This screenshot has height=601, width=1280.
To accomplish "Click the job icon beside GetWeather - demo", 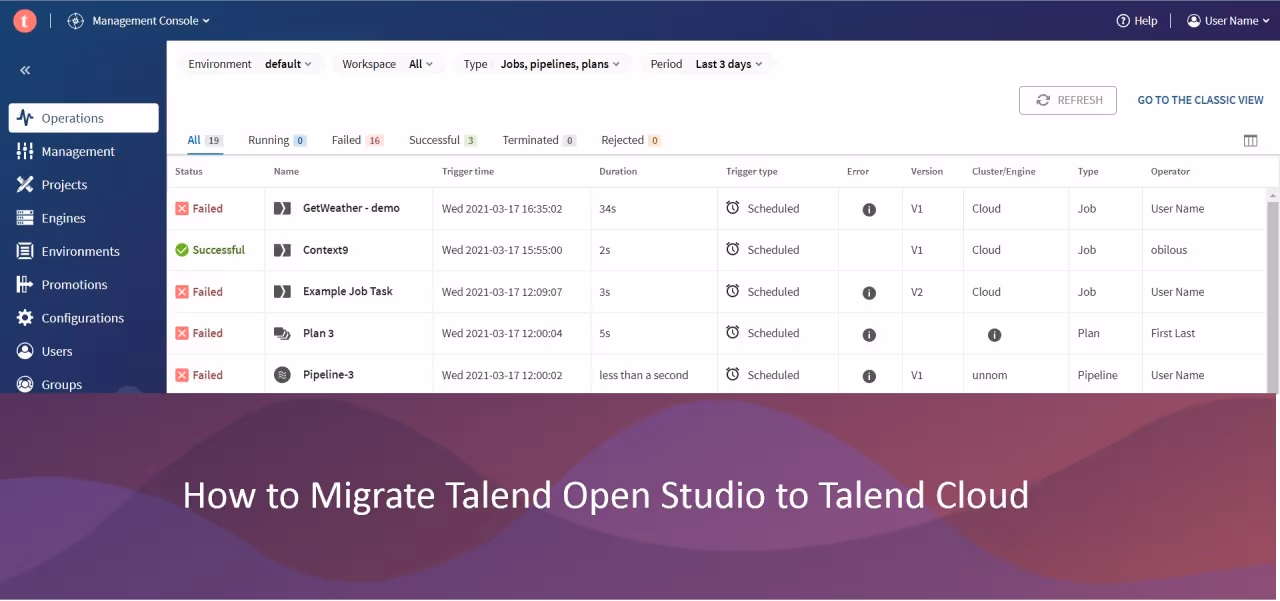I will click(x=282, y=208).
